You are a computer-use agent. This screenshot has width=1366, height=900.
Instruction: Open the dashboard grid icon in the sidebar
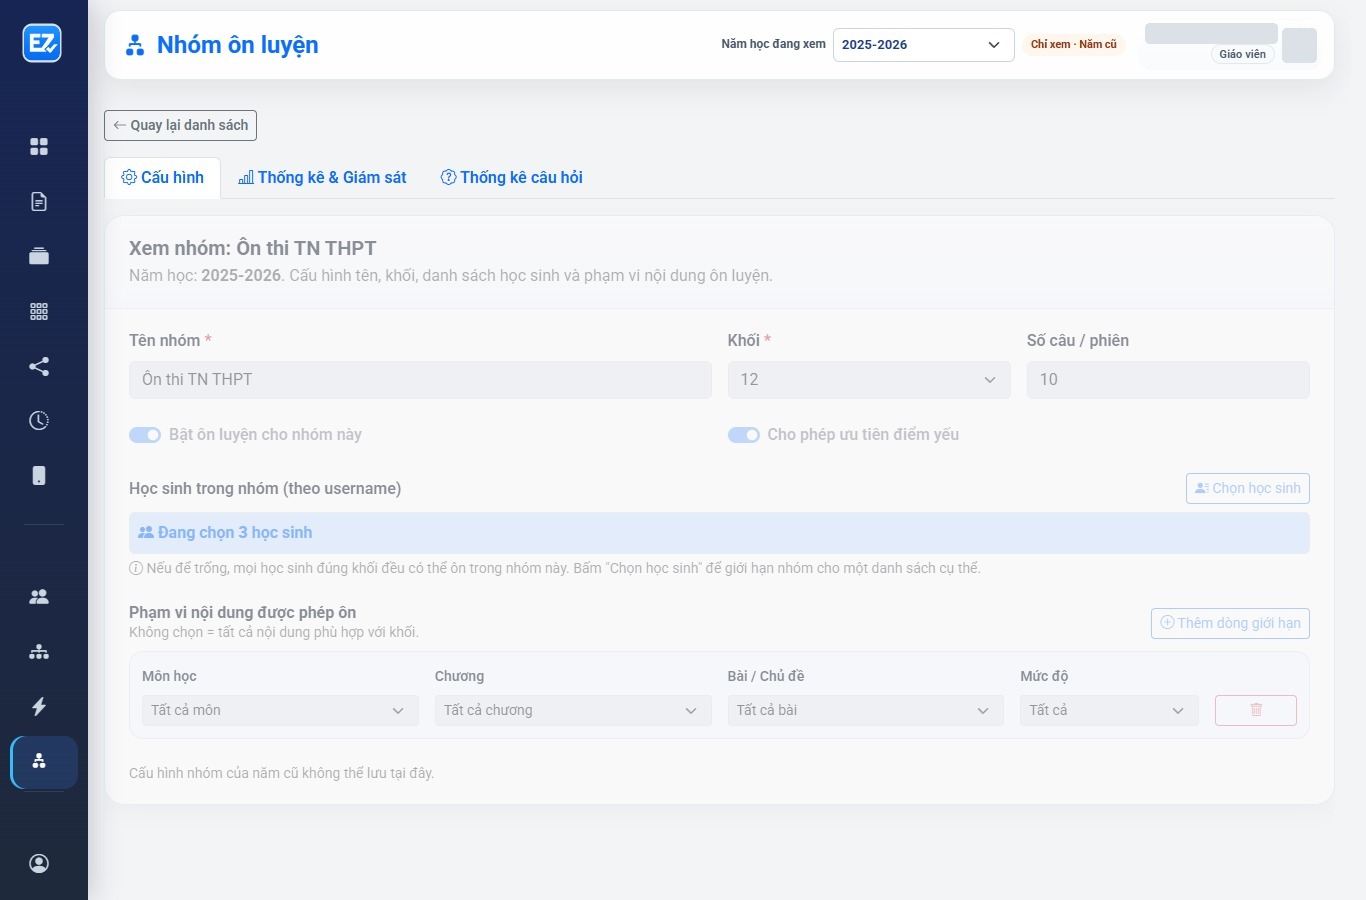[39, 147]
